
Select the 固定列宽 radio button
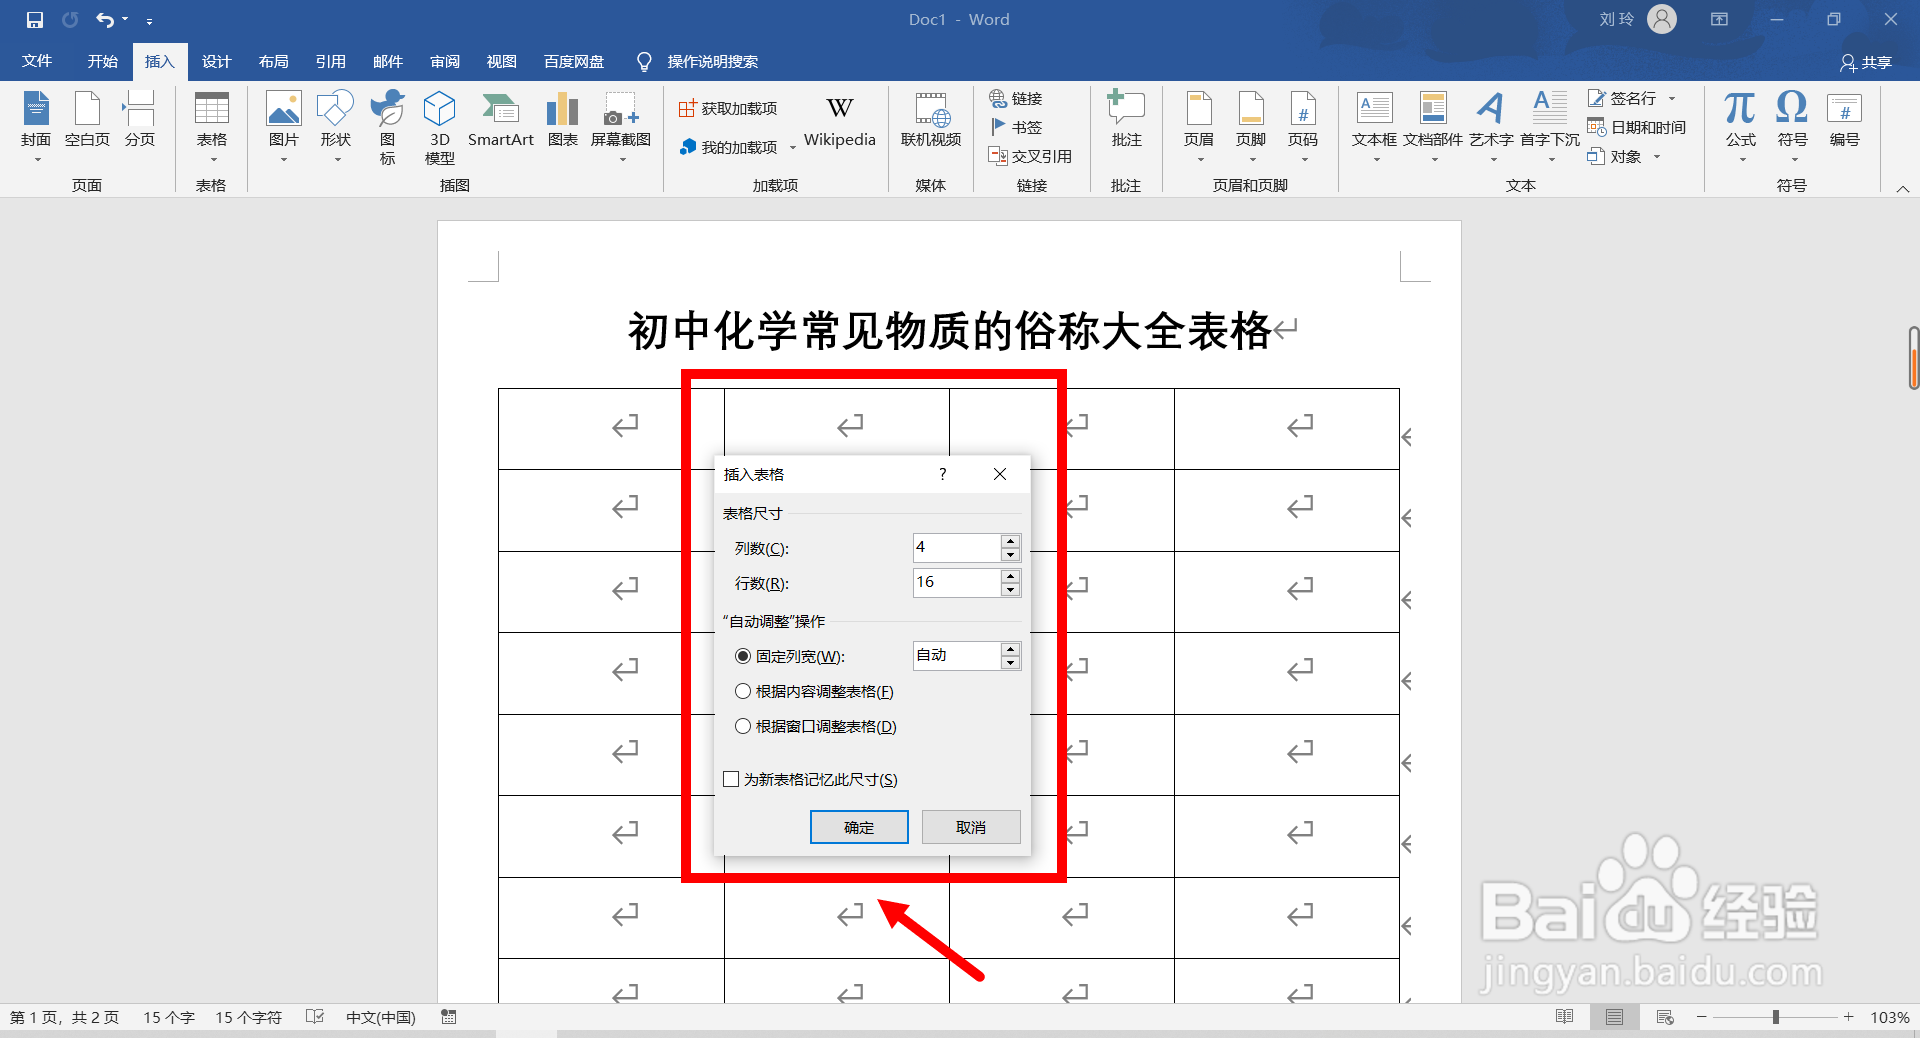(743, 656)
